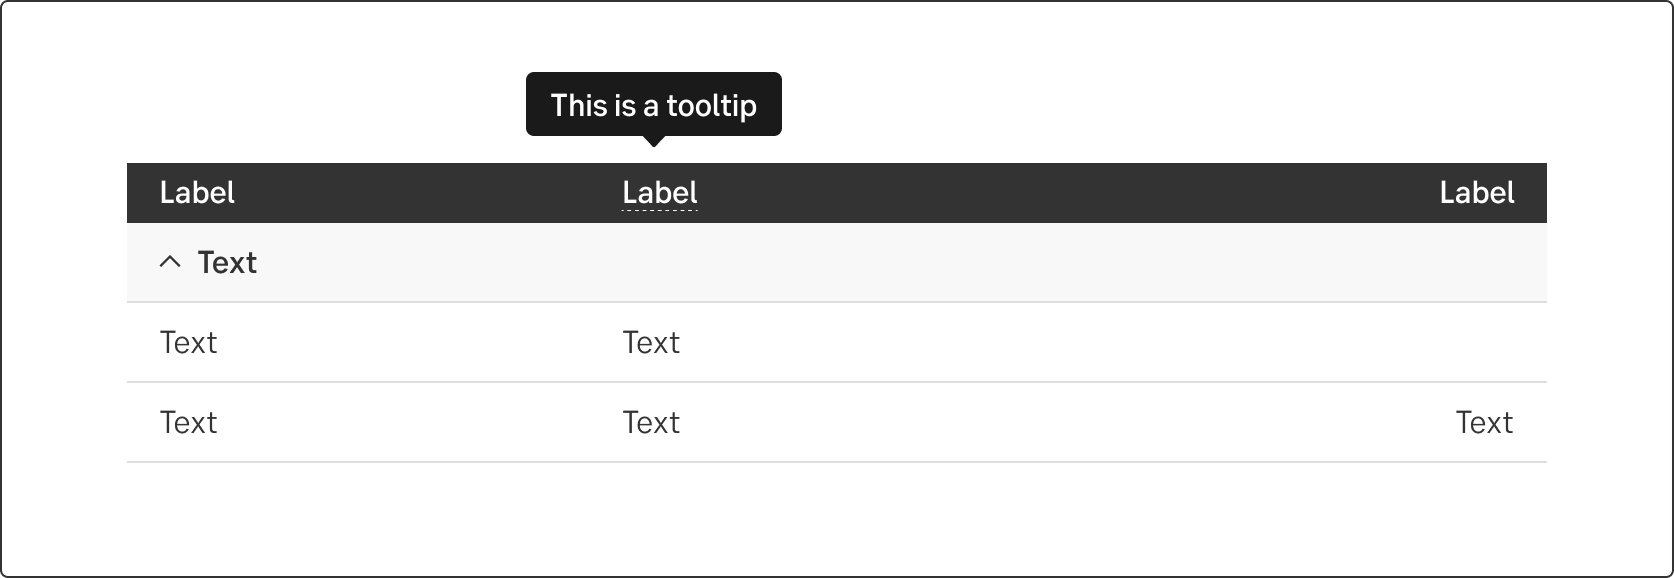Select last row's left Text cell
Image resolution: width=1674 pixels, height=578 pixels.
click(x=188, y=422)
